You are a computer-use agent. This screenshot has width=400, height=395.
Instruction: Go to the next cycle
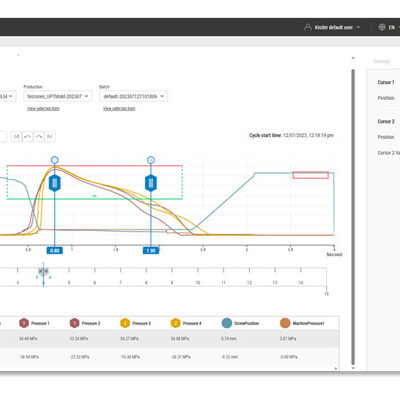[39, 136]
